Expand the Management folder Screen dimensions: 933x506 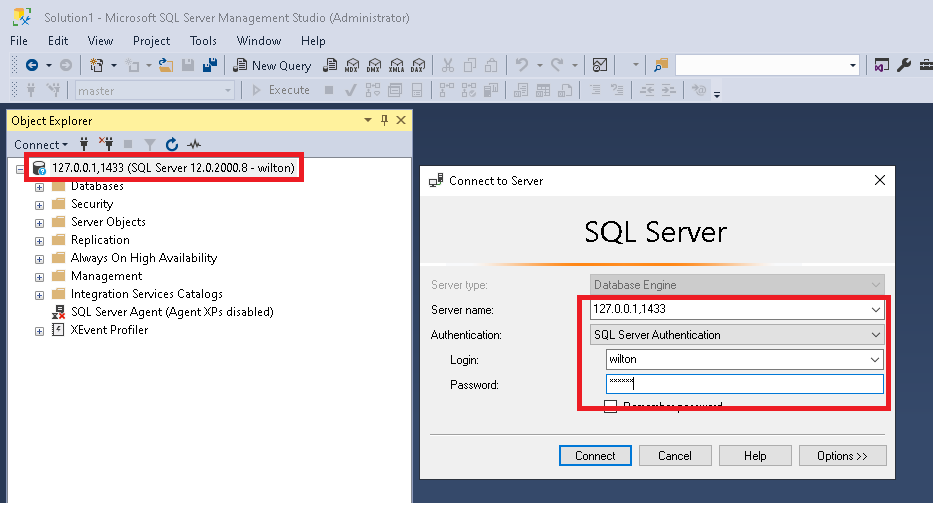pos(39,277)
